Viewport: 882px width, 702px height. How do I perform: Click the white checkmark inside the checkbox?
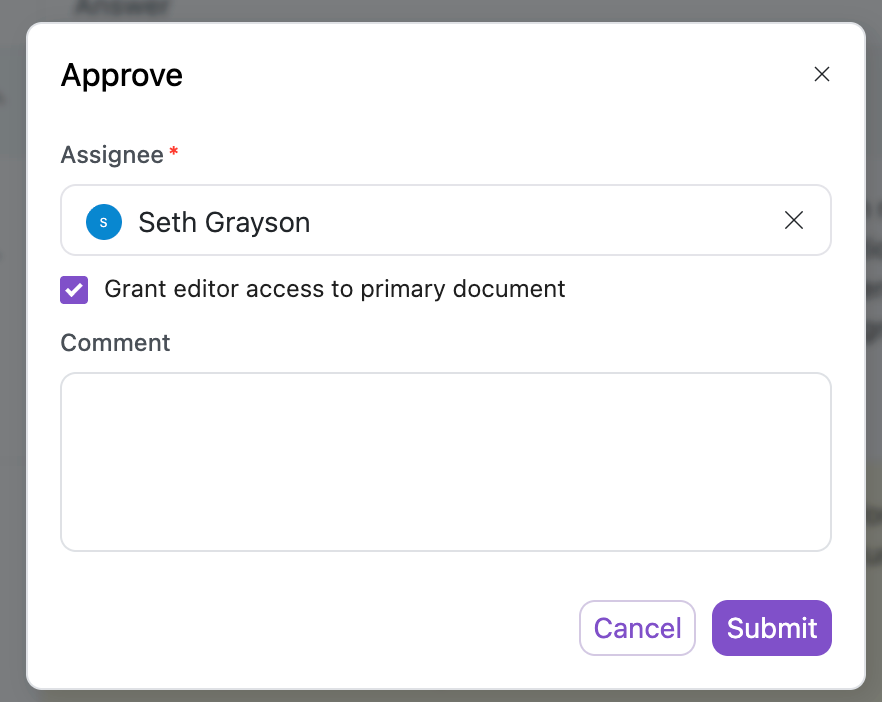coord(74,290)
